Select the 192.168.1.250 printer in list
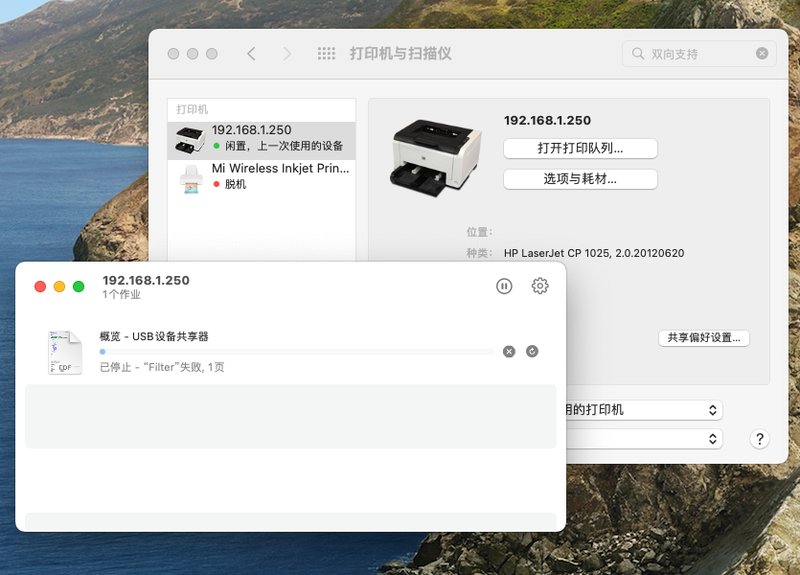 261,138
